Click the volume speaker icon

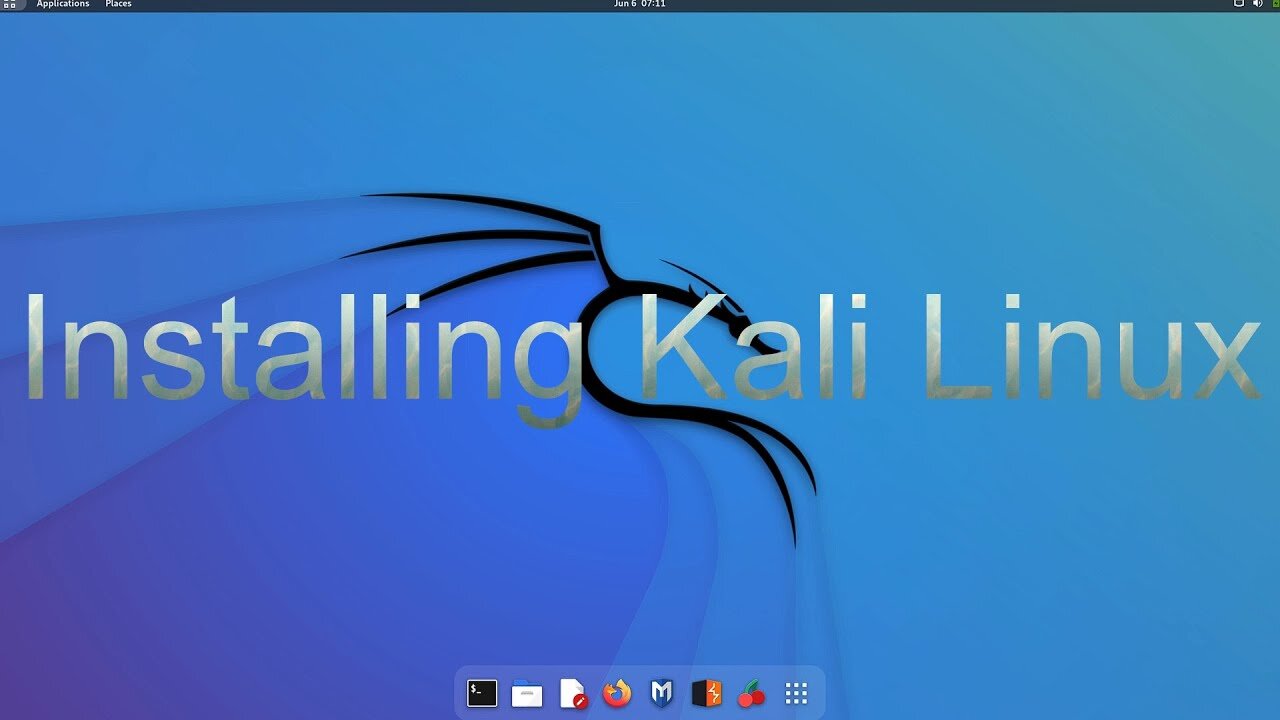pos(1257,4)
